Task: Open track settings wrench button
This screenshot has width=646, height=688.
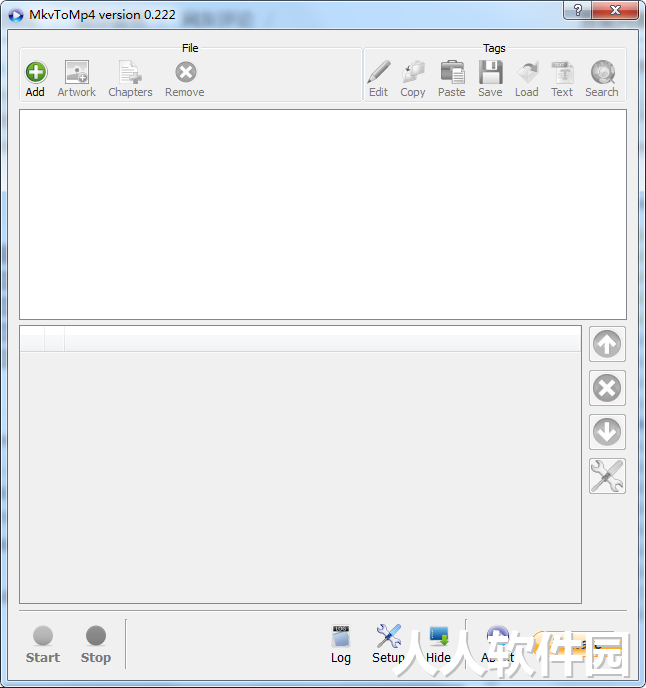Action: 607,476
